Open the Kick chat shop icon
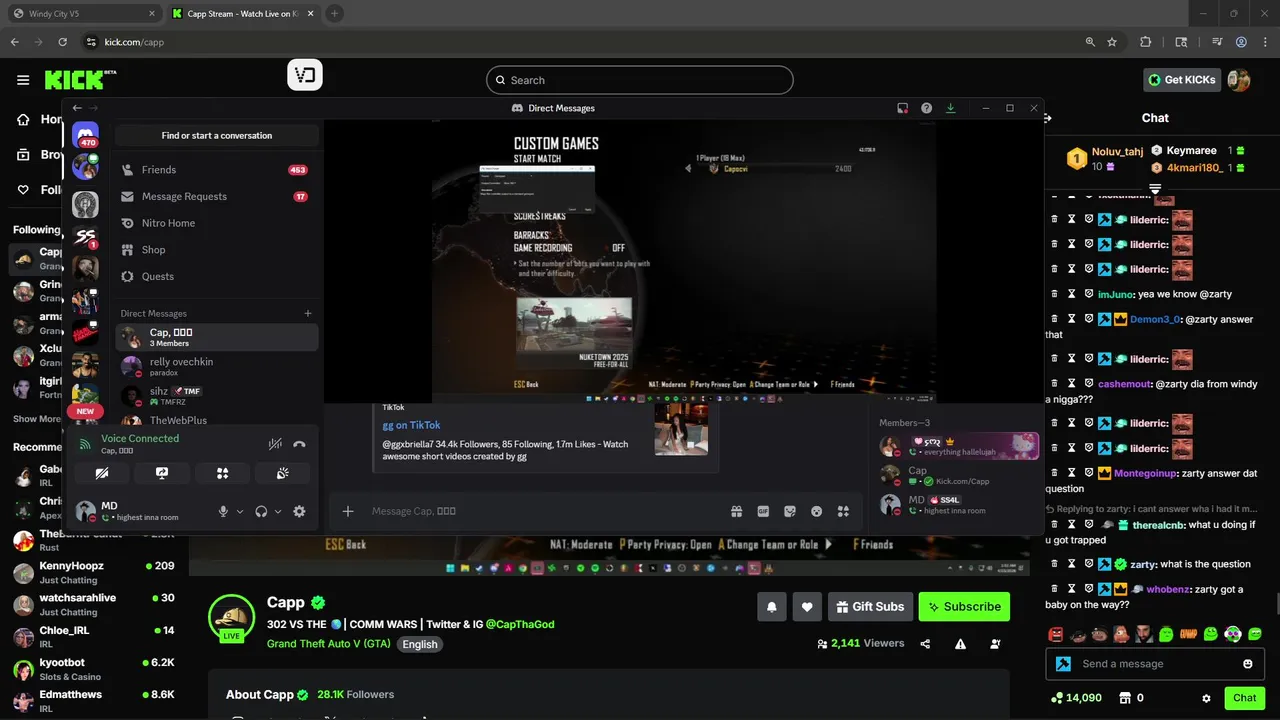 [1124, 698]
